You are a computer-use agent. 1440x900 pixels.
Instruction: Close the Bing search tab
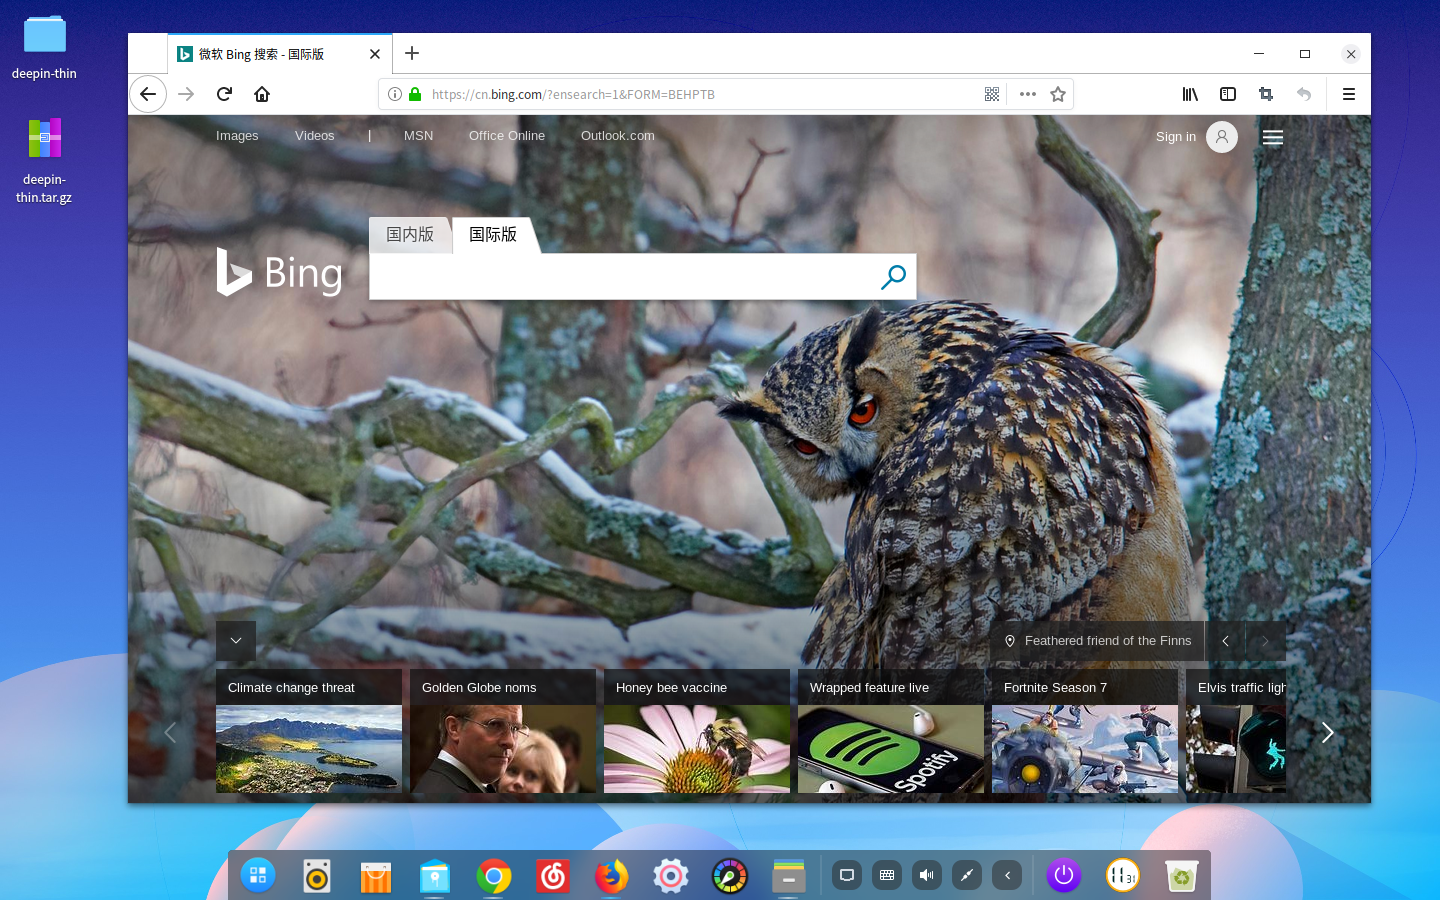pos(375,54)
